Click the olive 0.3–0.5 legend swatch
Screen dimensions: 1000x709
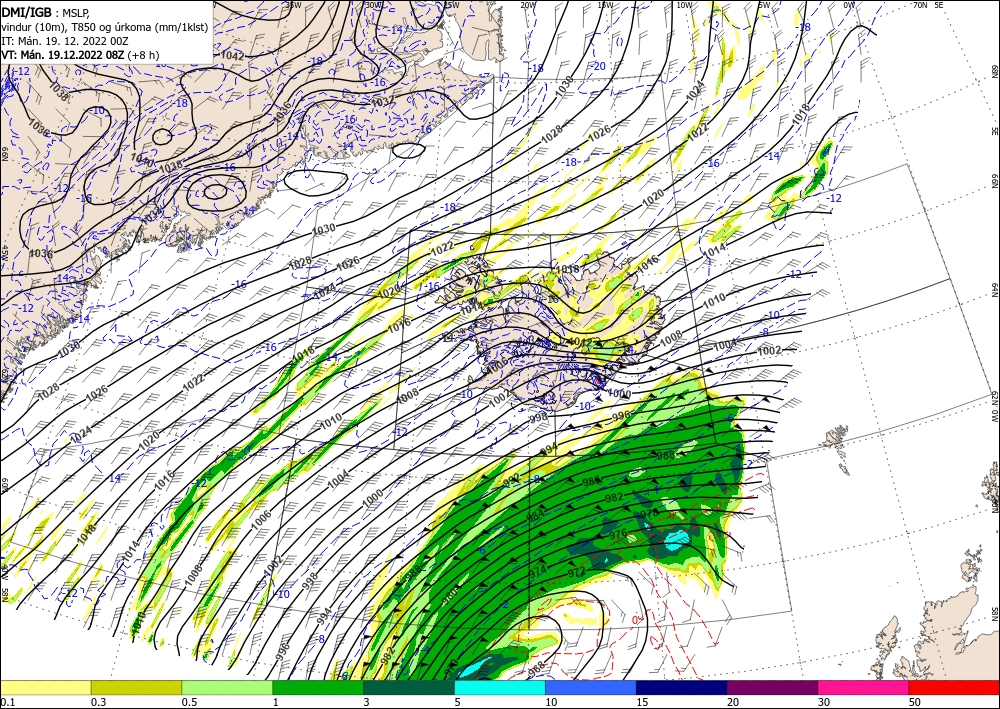136,687
